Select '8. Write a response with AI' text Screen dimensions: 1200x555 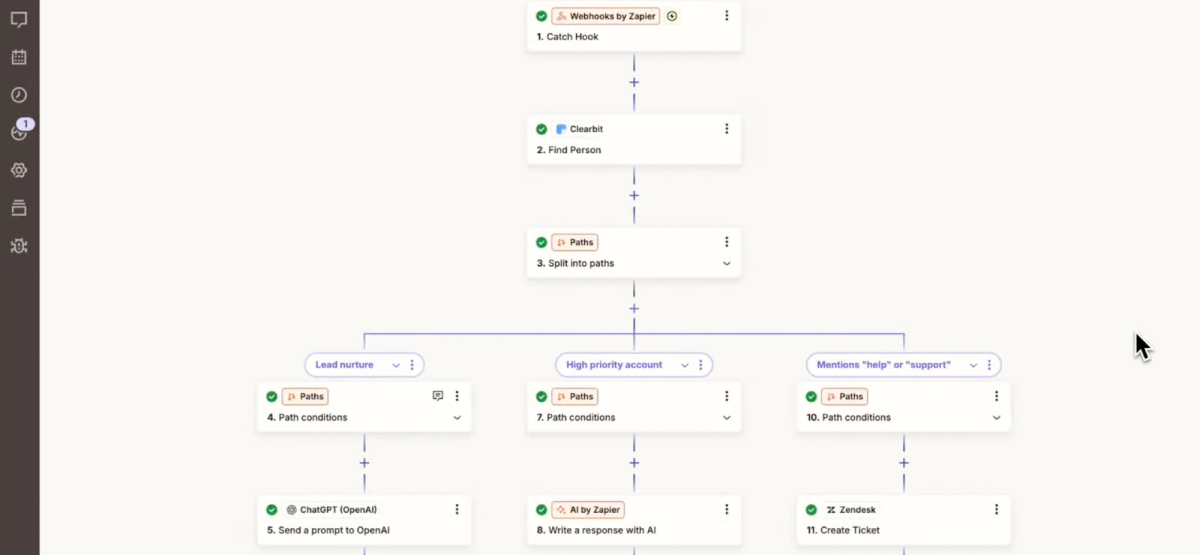(596, 531)
